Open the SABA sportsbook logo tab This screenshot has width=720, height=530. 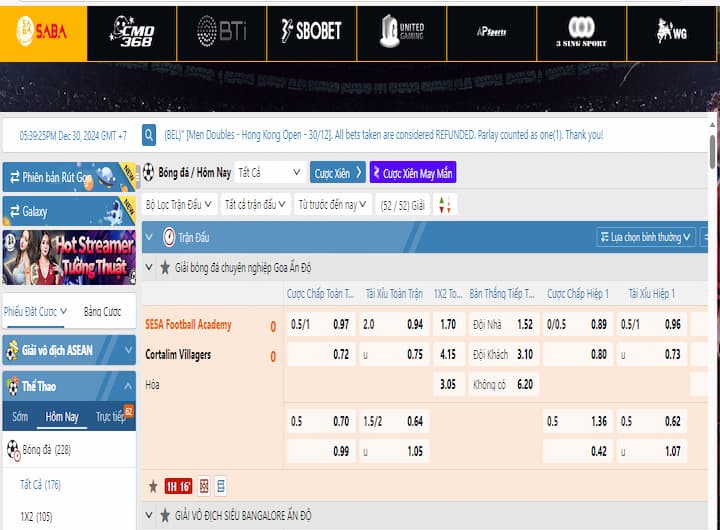point(43,31)
